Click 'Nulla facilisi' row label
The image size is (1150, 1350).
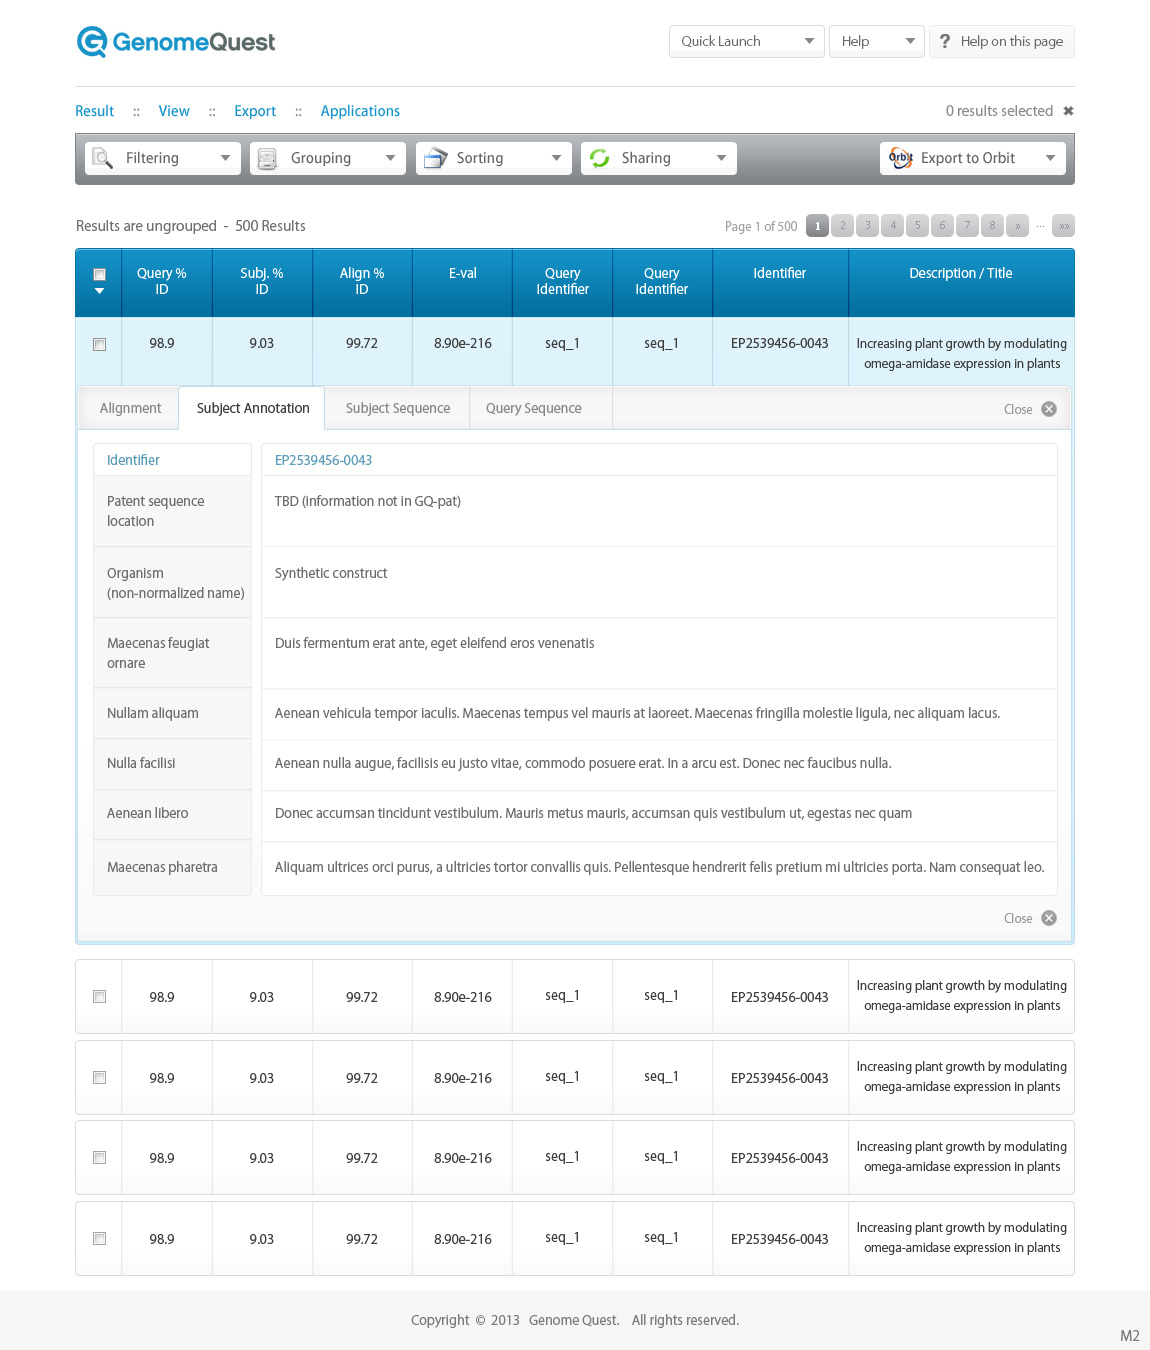point(141,763)
